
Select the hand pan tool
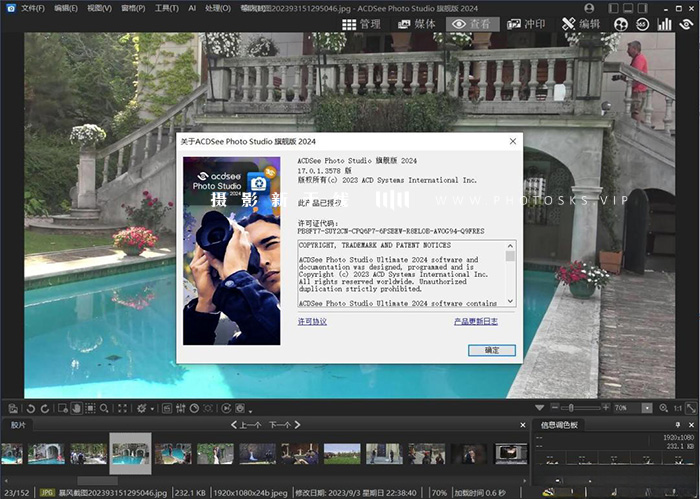click(76, 408)
